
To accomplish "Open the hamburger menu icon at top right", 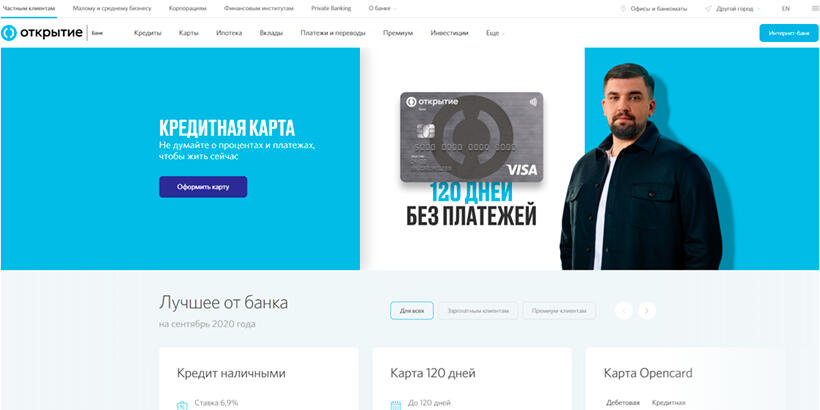I will pos(814,8).
